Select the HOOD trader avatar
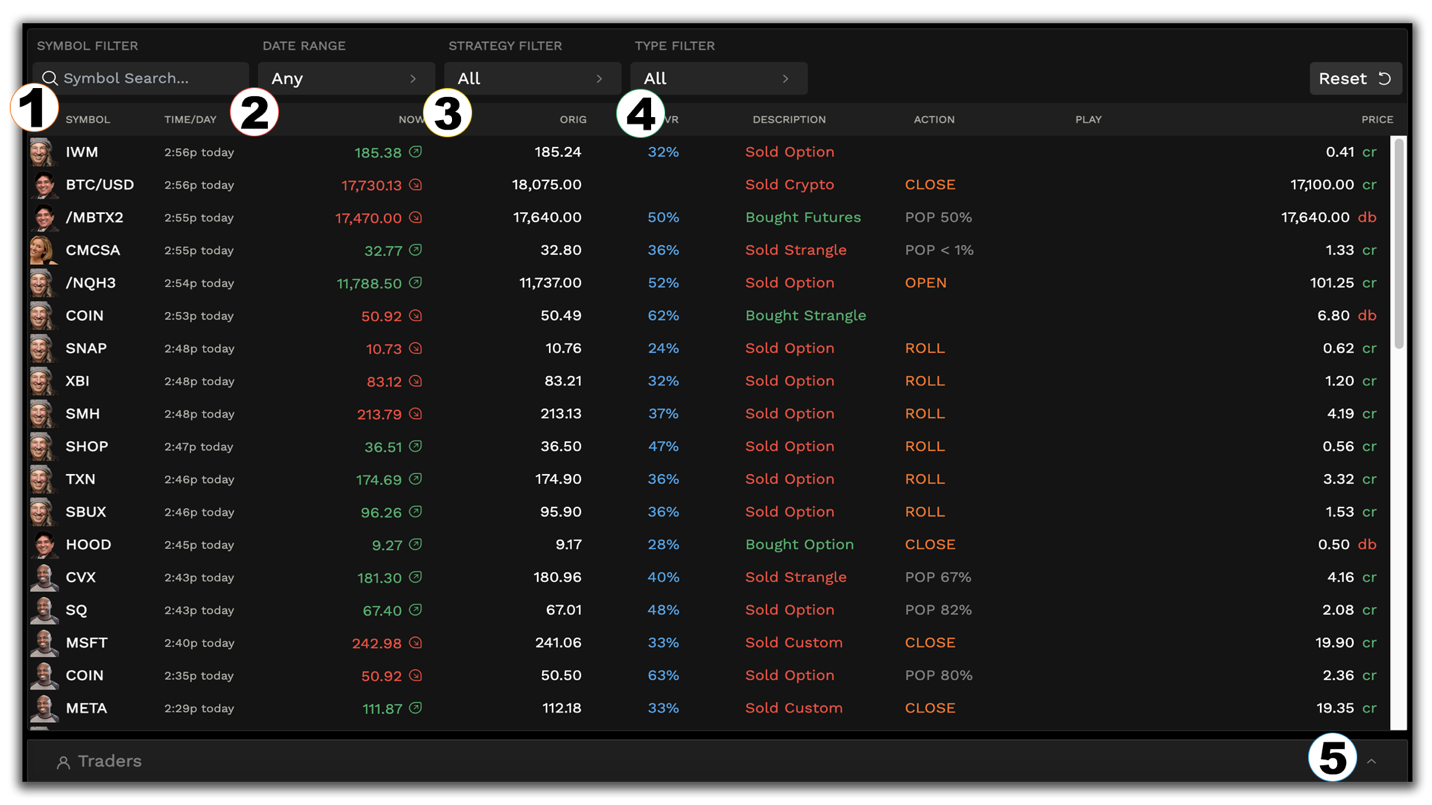This screenshot has width=1432, height=805. (x=44, y=544)
